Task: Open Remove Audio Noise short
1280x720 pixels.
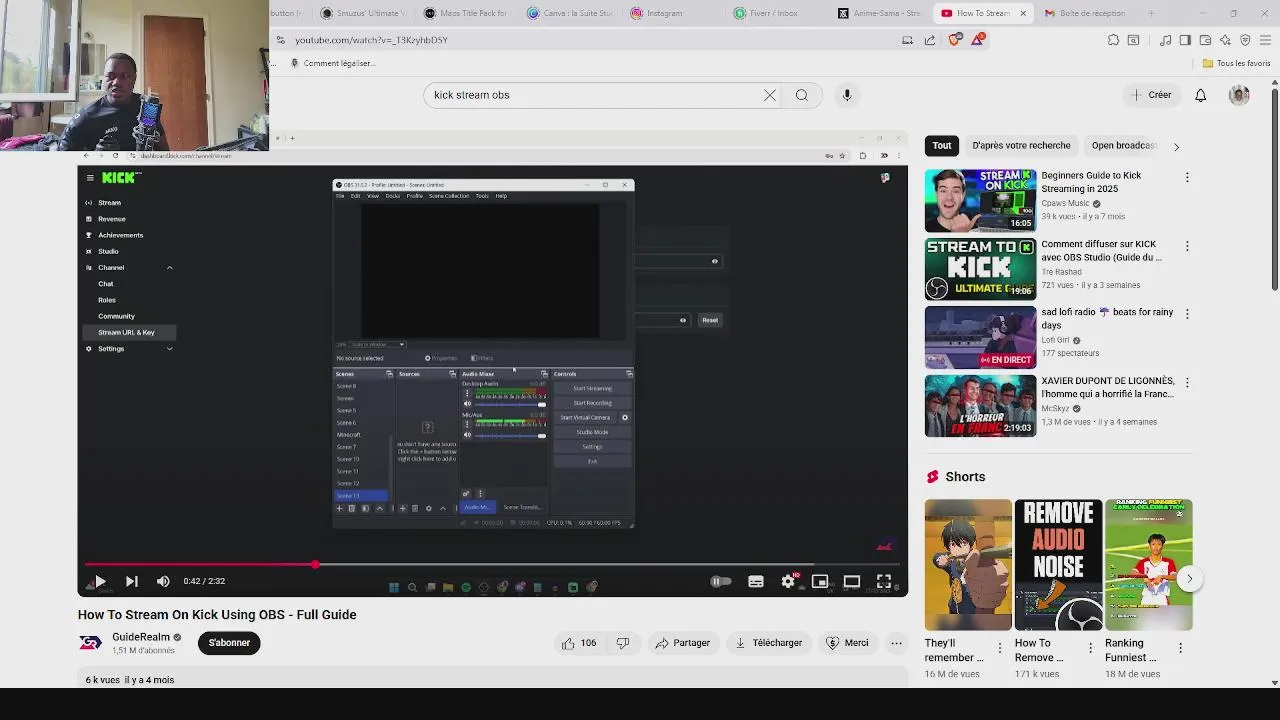Action: pos(1058,565)
